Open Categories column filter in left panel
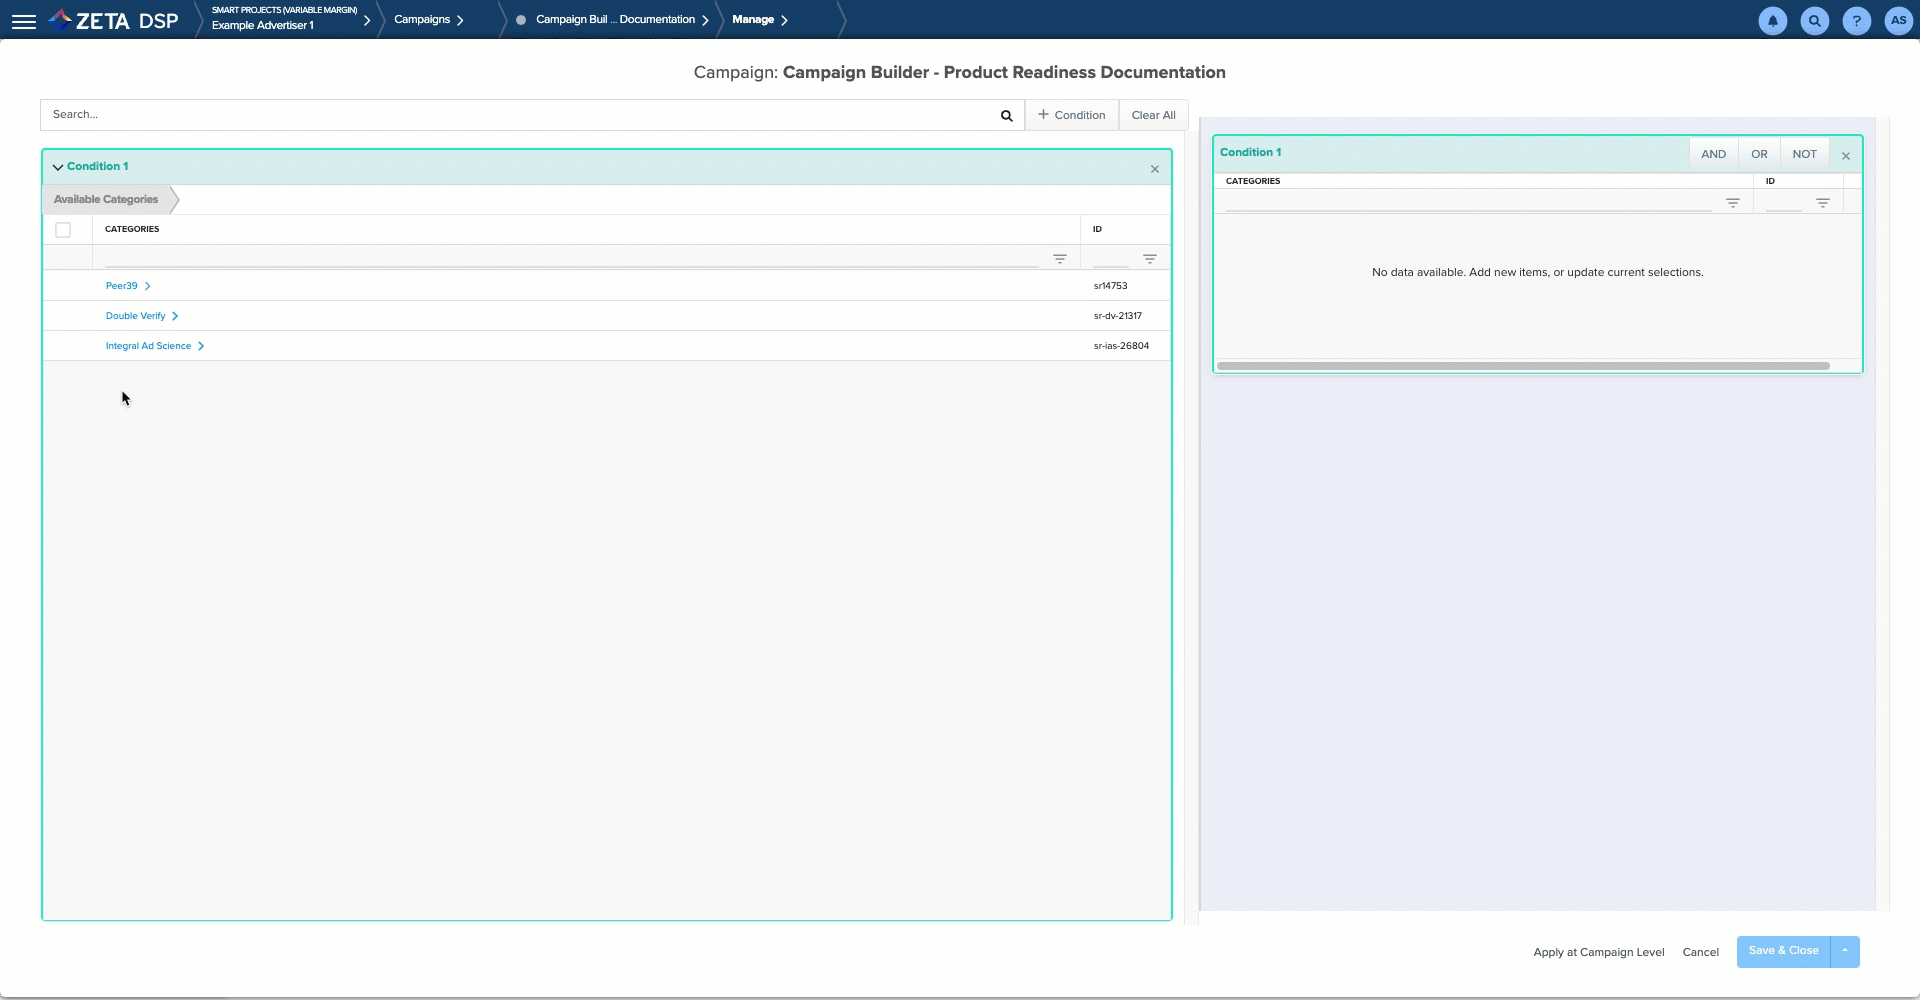The height and width of the screenshot is (1000, 1920). point(1059,259)
